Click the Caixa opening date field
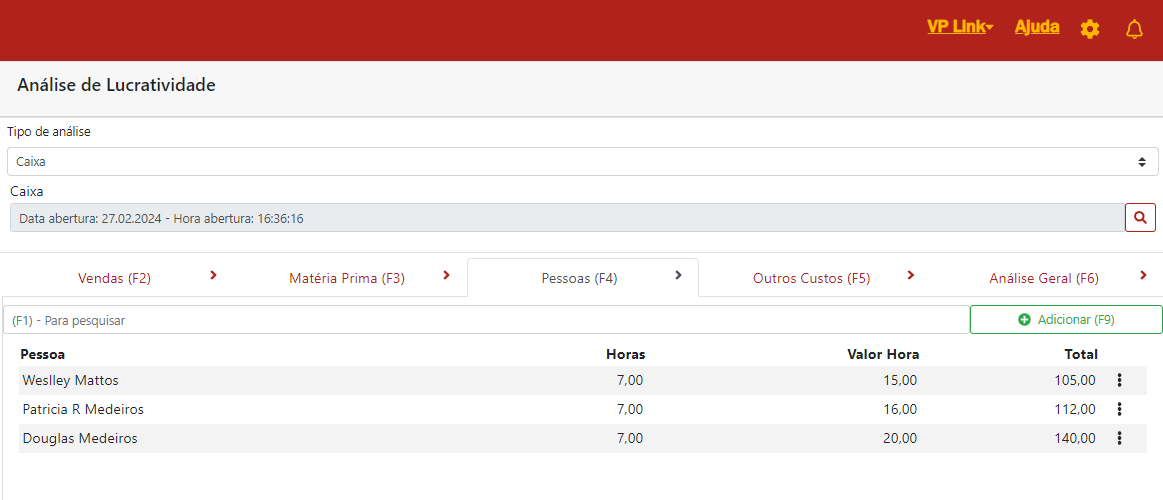The width and height of the screenshot is (1163, 500). pyautogui.click(x=567, y=218)
